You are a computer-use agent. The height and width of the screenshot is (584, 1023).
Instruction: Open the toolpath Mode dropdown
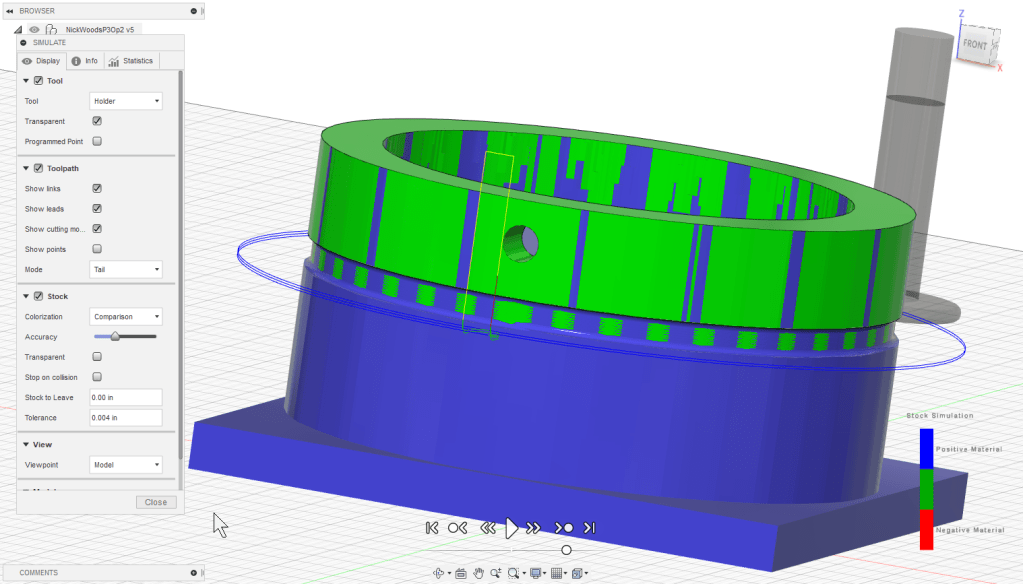tap(126, 270)
